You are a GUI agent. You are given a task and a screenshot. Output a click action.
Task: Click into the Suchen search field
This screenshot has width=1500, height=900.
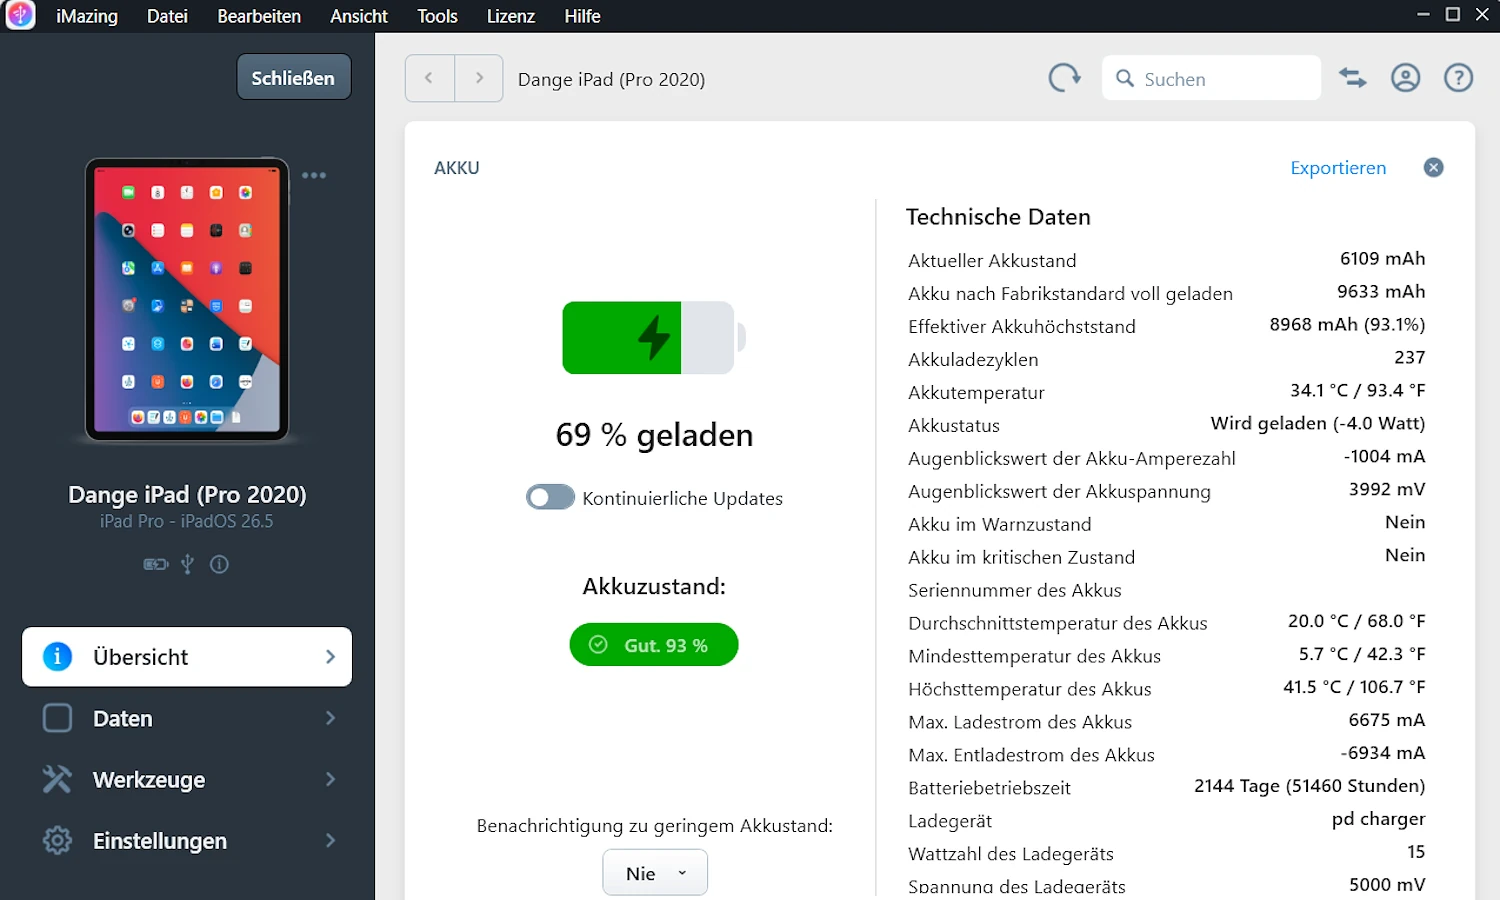(1211, 78)
